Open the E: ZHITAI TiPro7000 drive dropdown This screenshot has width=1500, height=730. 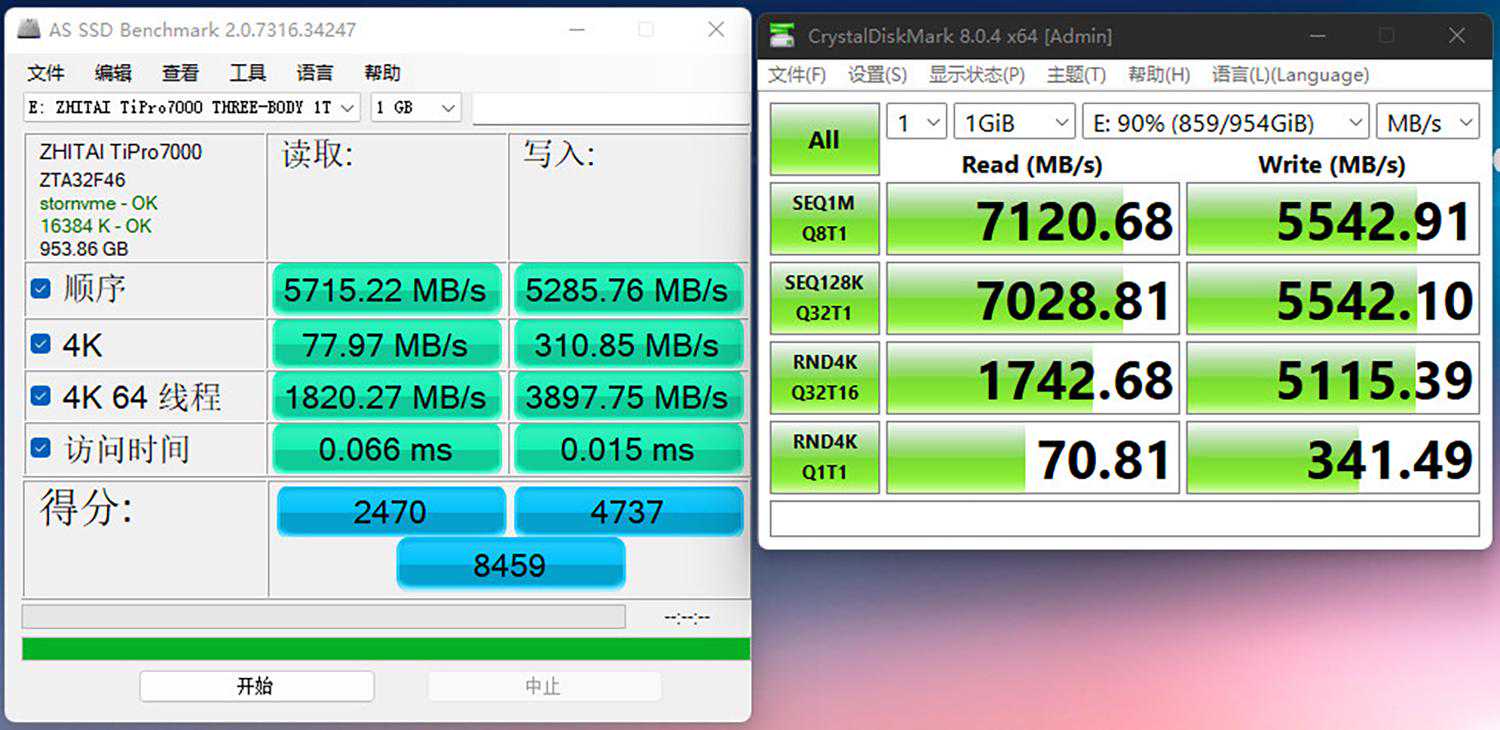tap(192, 107)
